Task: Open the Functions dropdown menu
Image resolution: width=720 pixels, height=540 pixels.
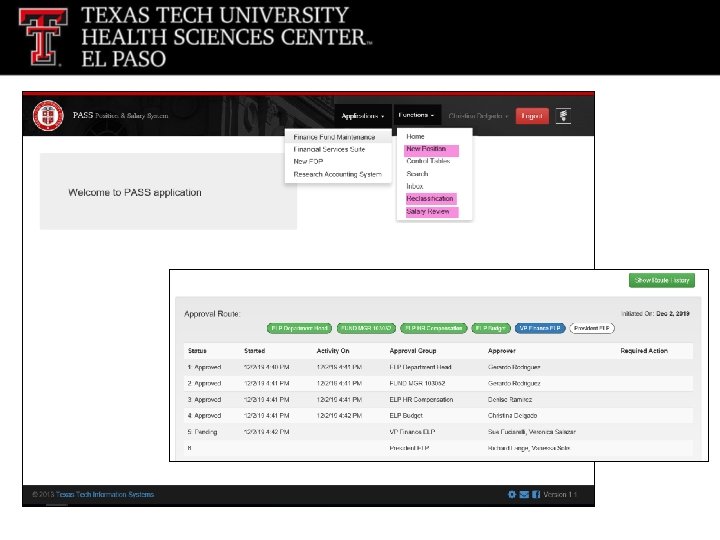Action: pos(416,115)
